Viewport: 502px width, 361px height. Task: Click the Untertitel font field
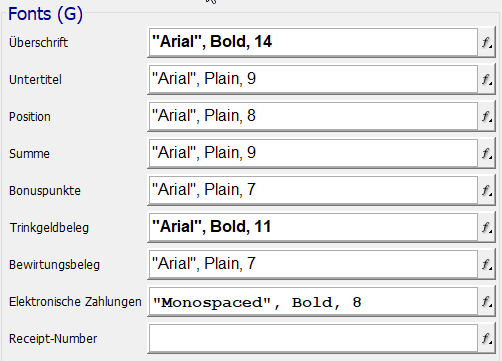click(313, 79)
